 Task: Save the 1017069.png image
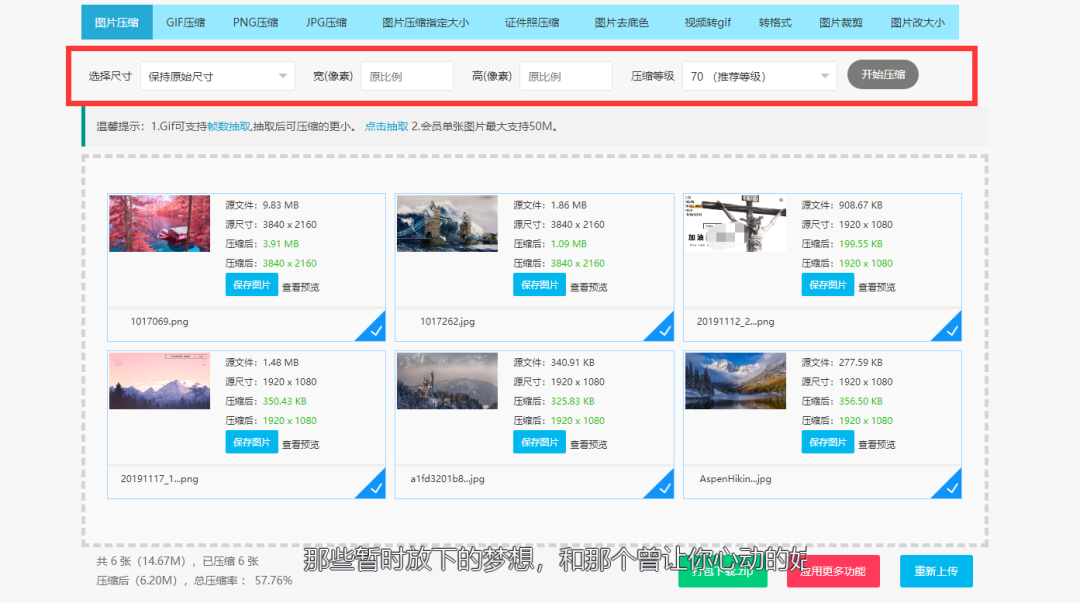coord(251,285)
